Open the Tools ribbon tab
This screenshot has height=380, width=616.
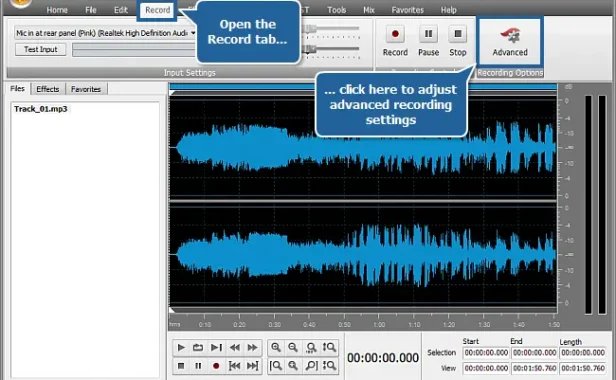337,10
